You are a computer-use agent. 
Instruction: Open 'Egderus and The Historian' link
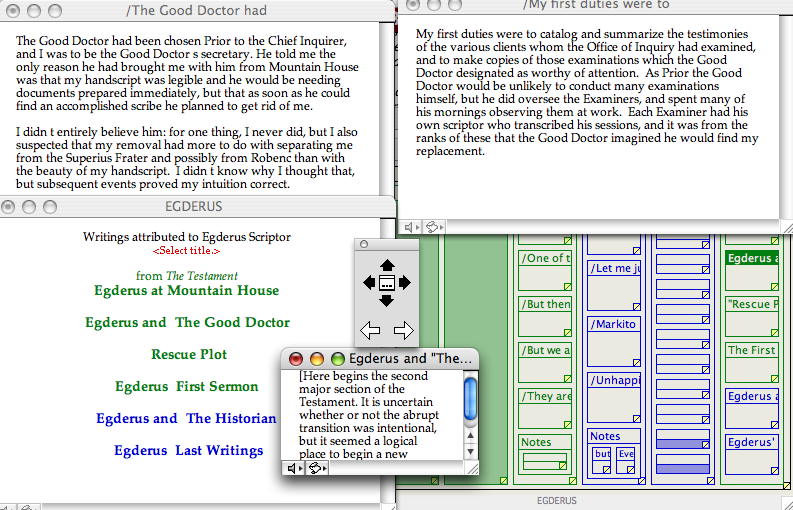coord(187,418)
